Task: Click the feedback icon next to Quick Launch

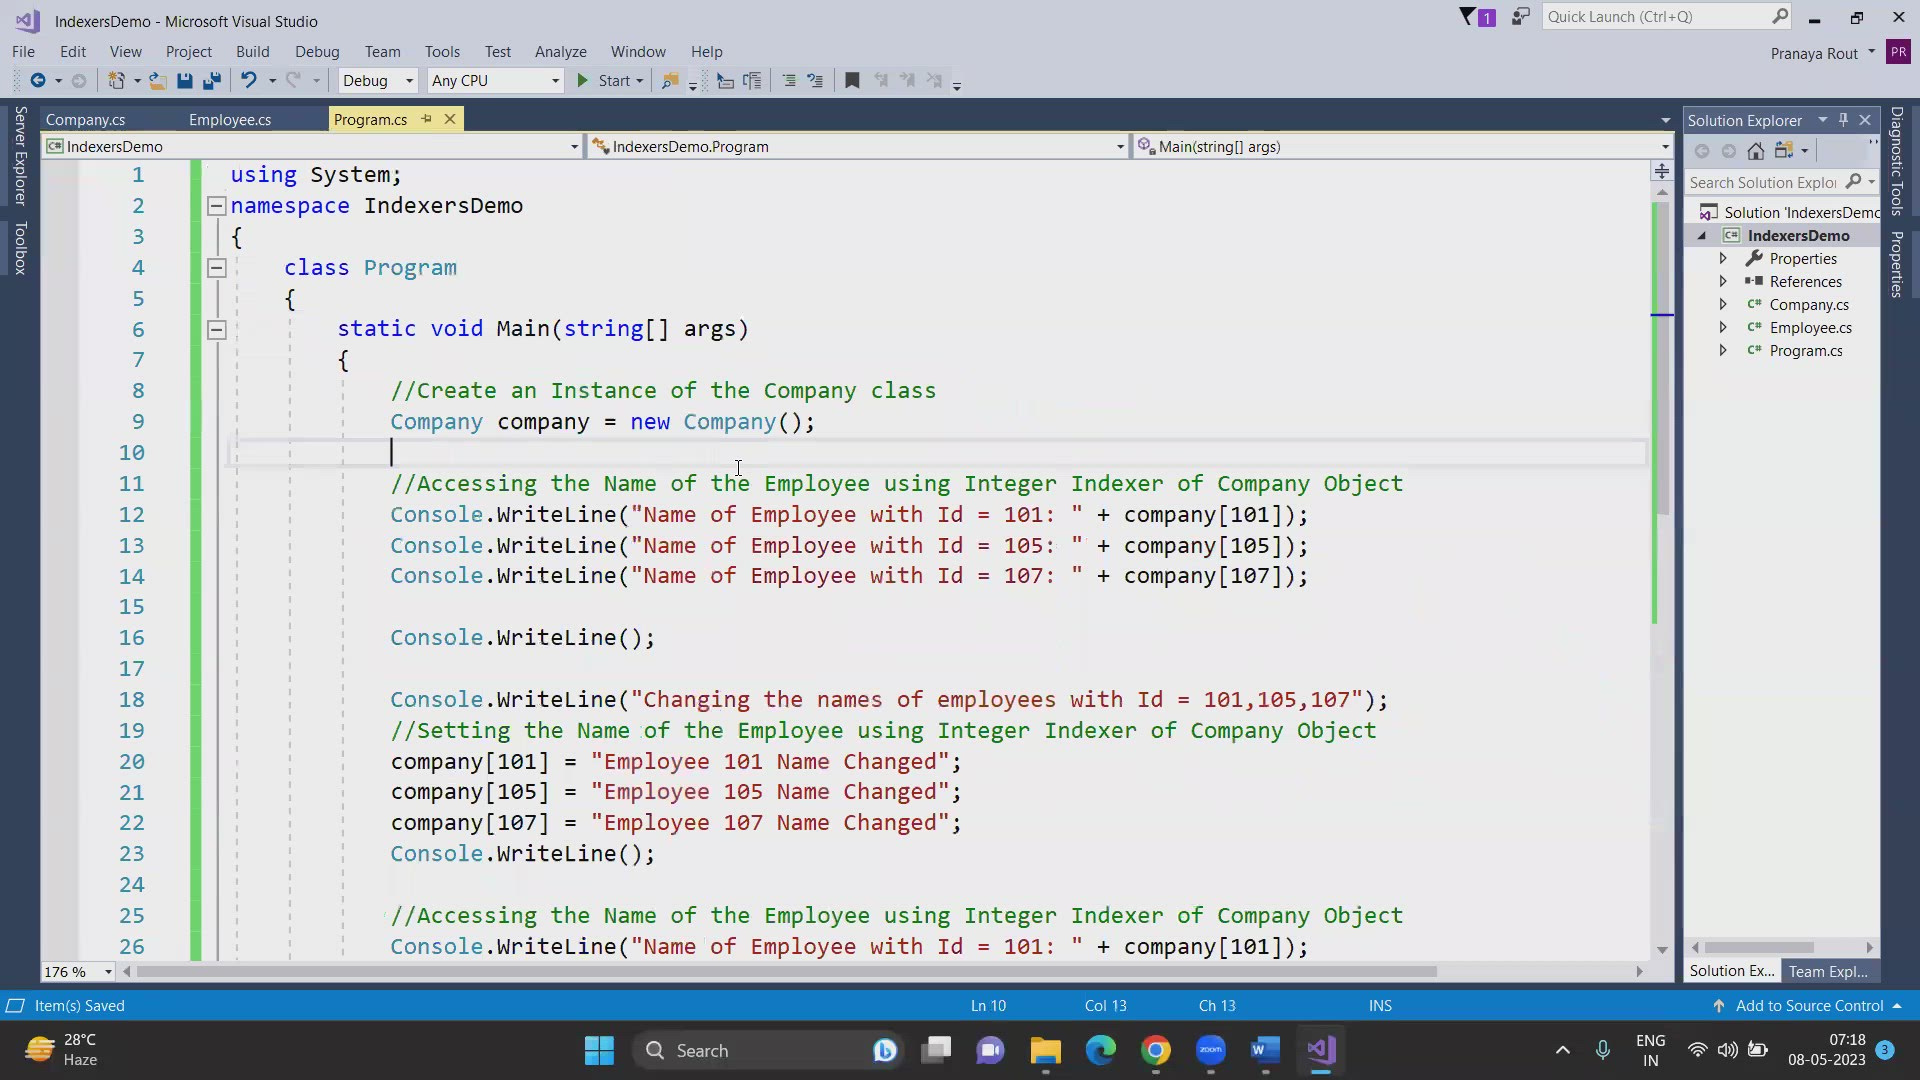Action: [x=1520, y=17]
